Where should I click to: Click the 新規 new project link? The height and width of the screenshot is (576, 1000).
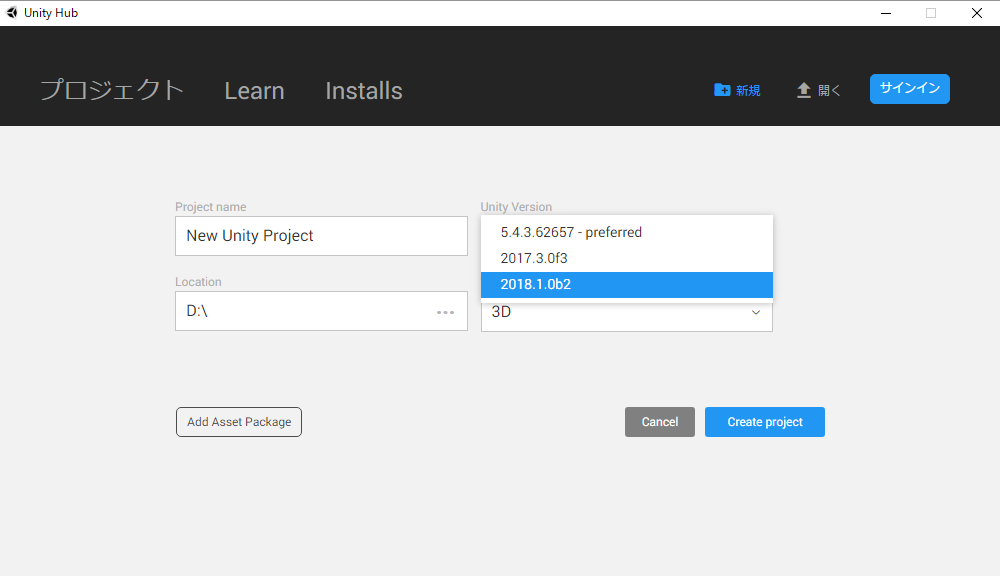coord(748,91)
